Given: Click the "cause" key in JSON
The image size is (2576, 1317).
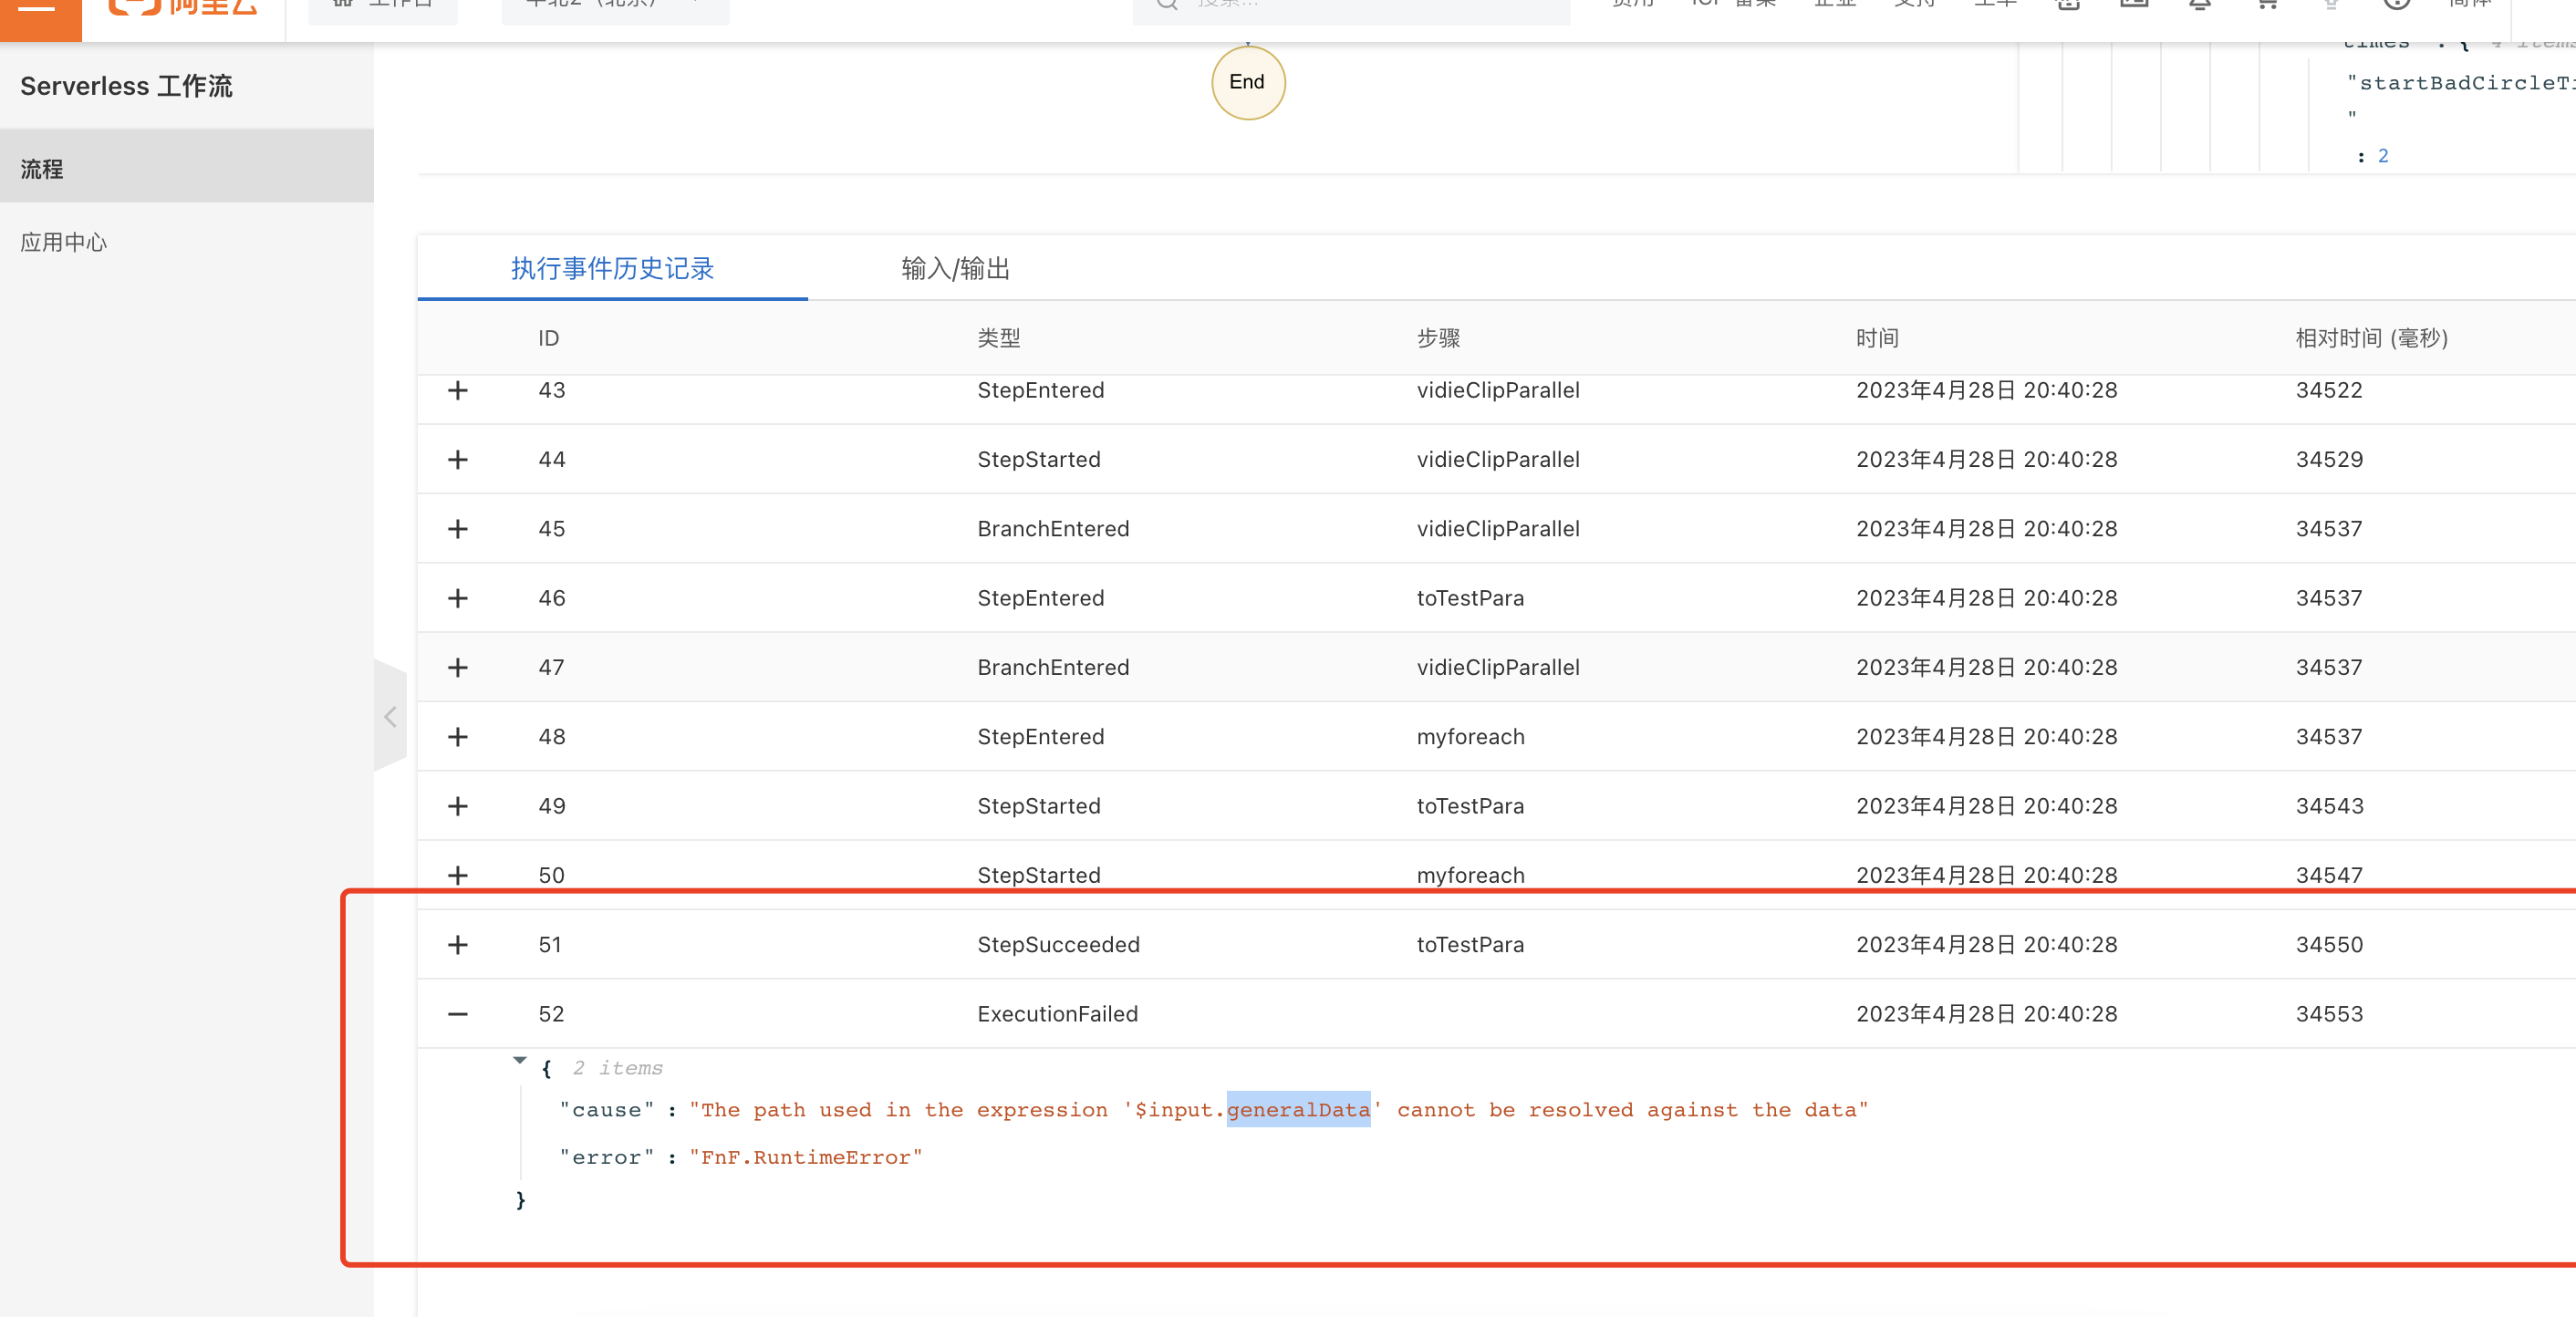Looking at the screenshot, I should click(x=606, y=1110).
